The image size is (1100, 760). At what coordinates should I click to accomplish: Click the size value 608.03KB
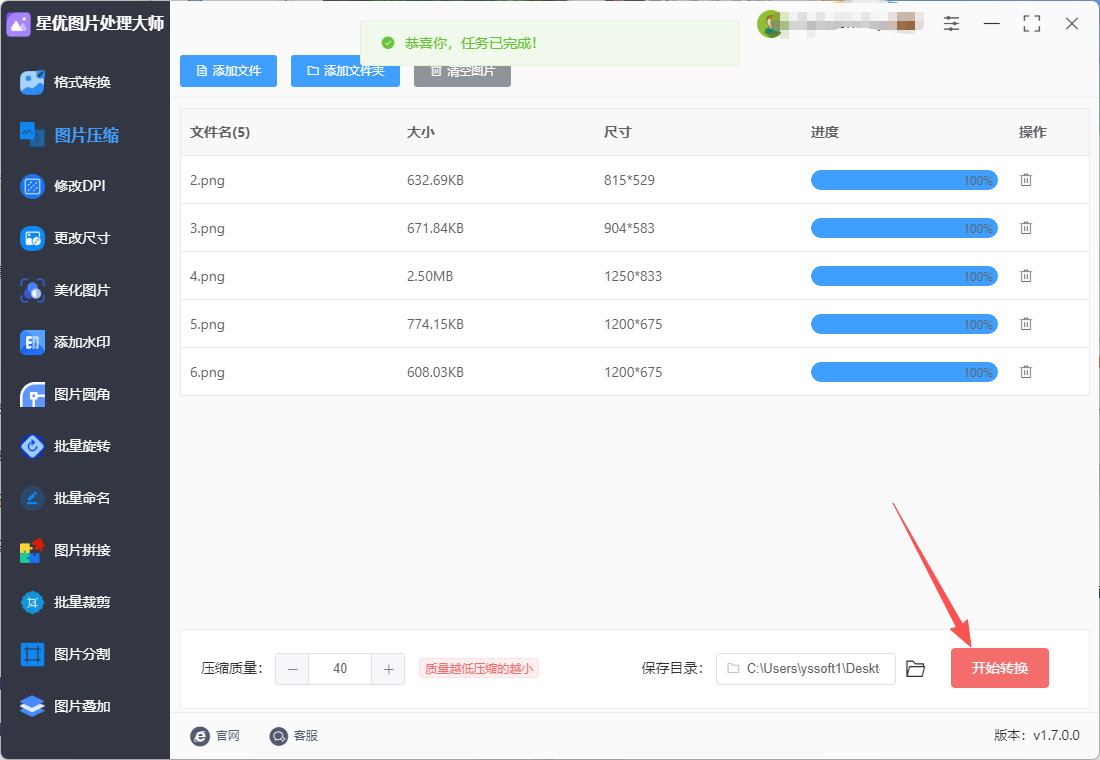click(435, 372)
